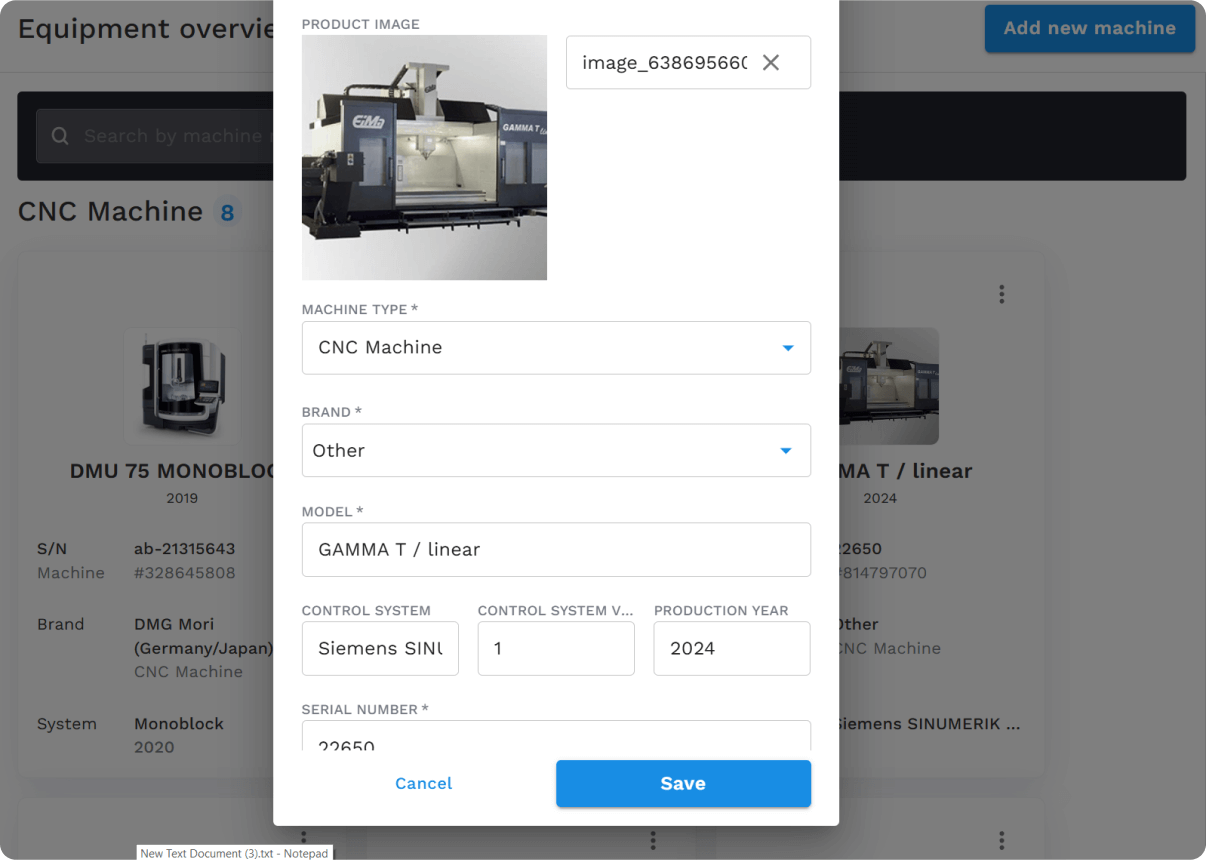Viewport: 1206px width, 860px height.
Task: Collapse the Brand selector using its chevron arrow
Action: click(786, 450)
